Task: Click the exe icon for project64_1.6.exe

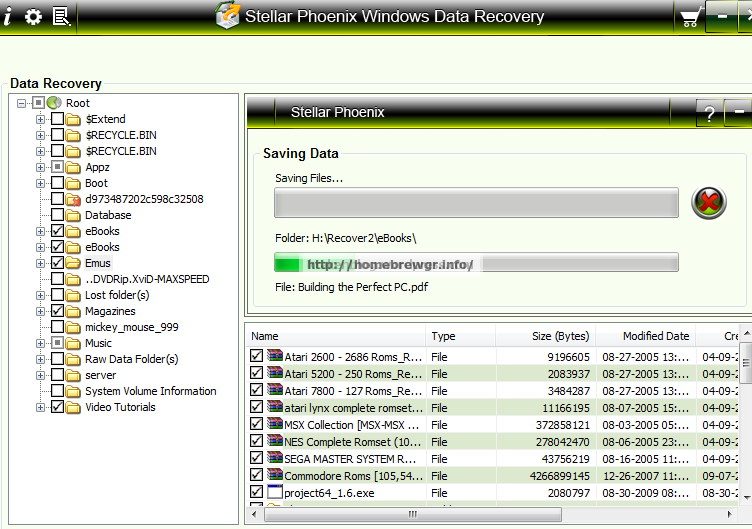Action: (275, 492)
